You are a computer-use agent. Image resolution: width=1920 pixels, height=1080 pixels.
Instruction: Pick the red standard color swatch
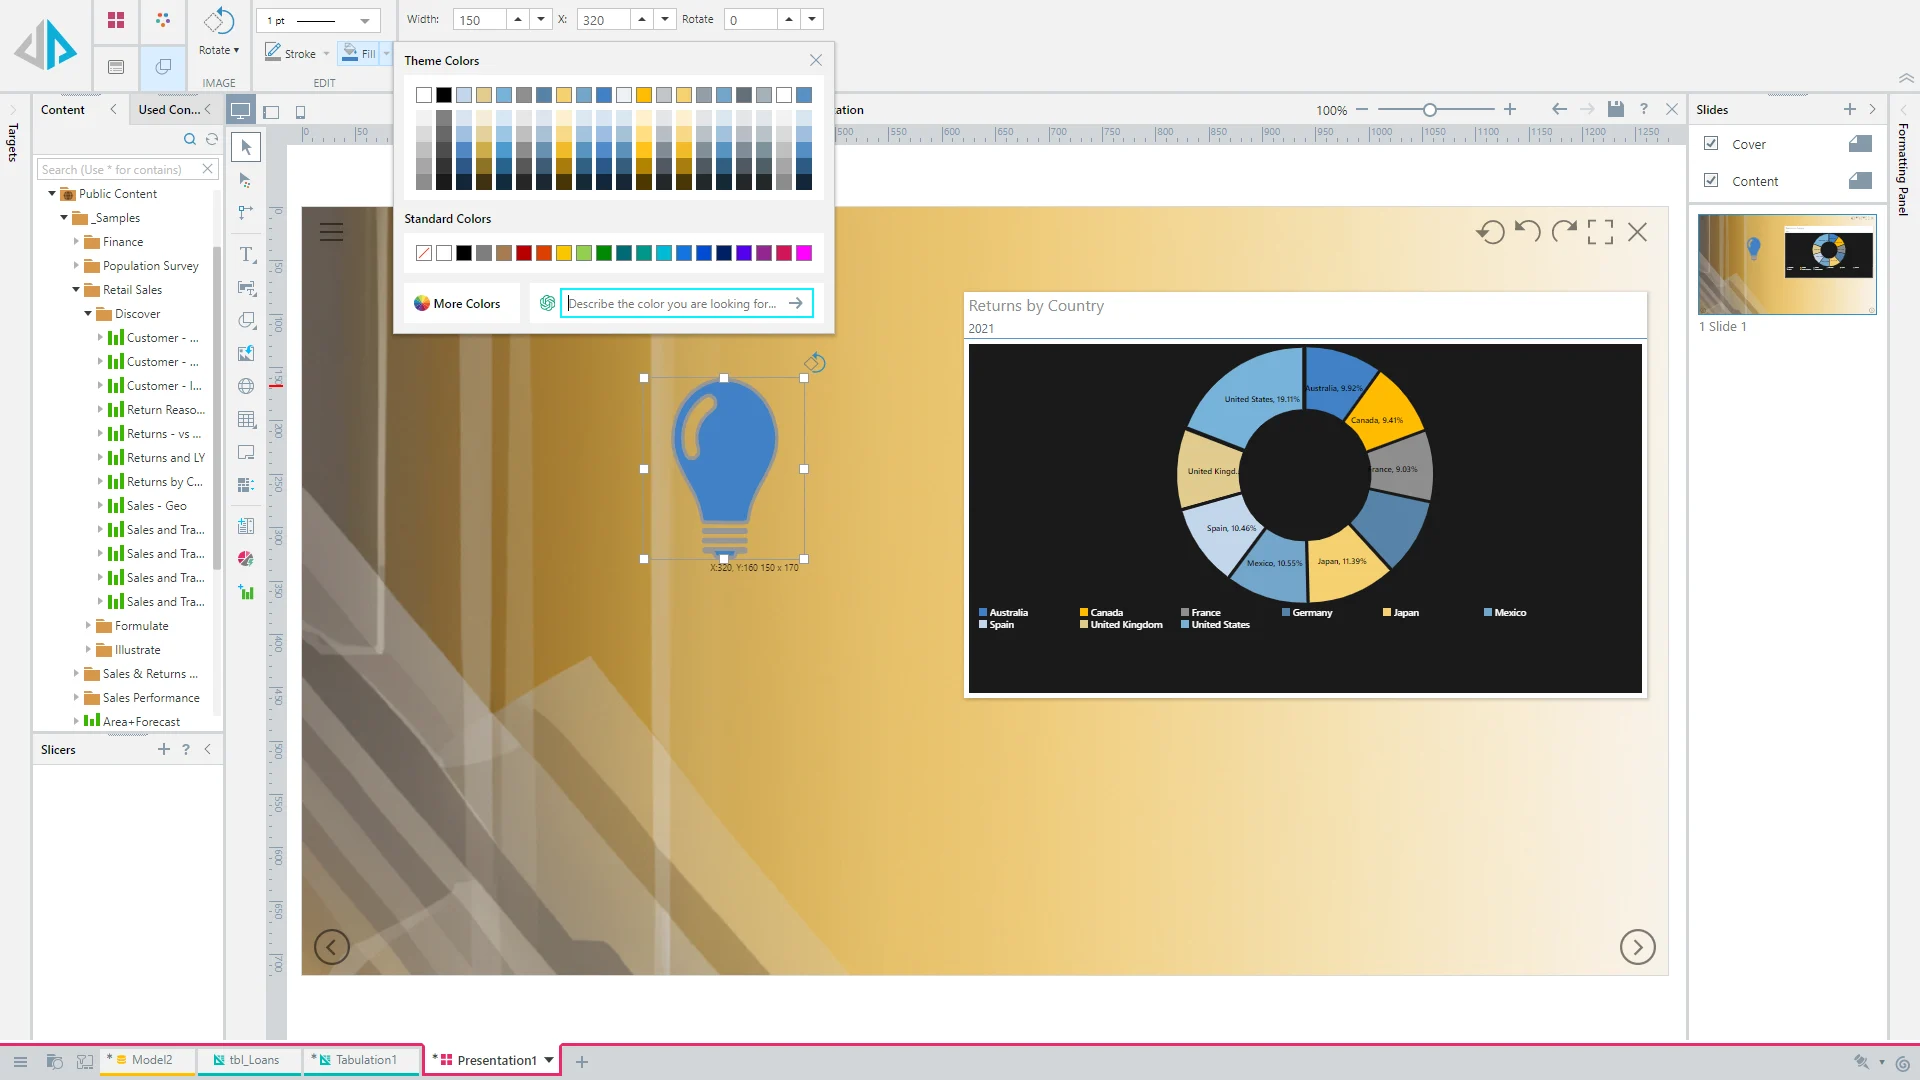[x=524, y=253]
